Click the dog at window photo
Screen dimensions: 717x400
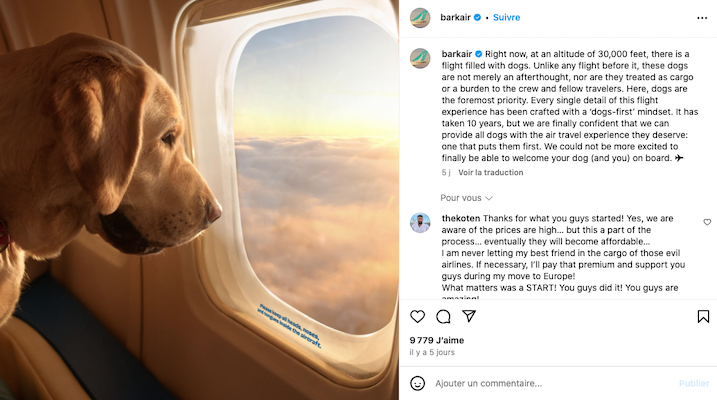pyautogui.click(x=199, y=200)
